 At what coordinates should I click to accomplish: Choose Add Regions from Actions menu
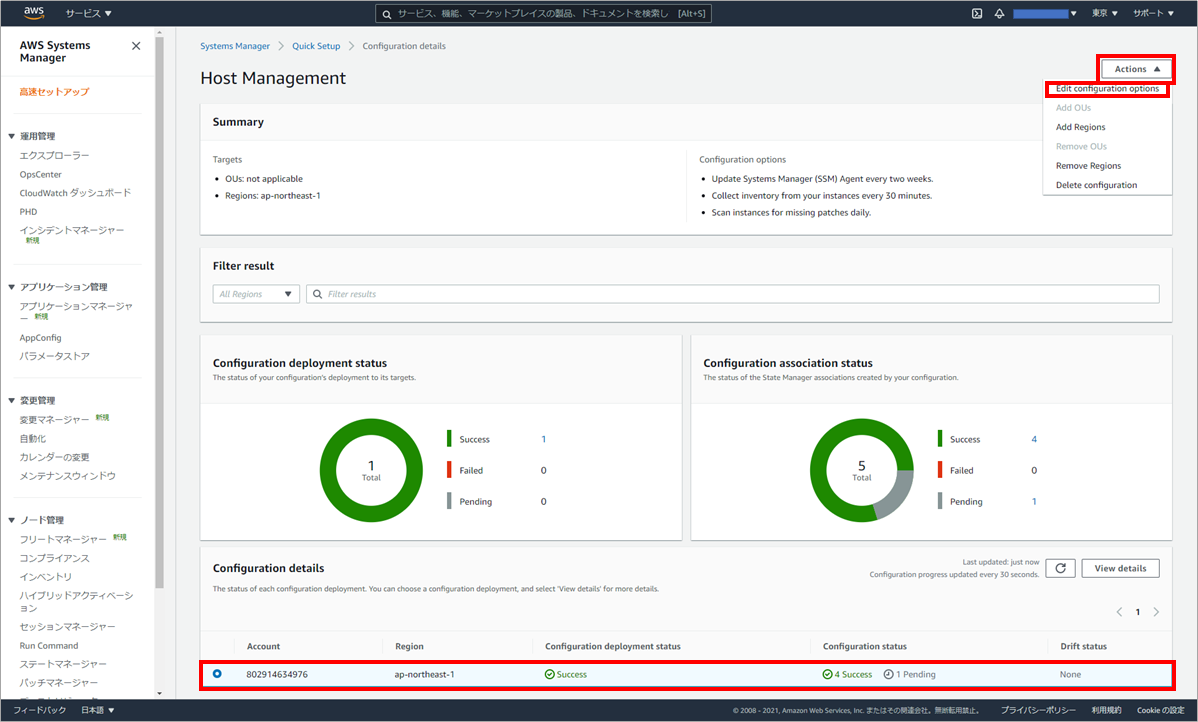point(1080,127)
